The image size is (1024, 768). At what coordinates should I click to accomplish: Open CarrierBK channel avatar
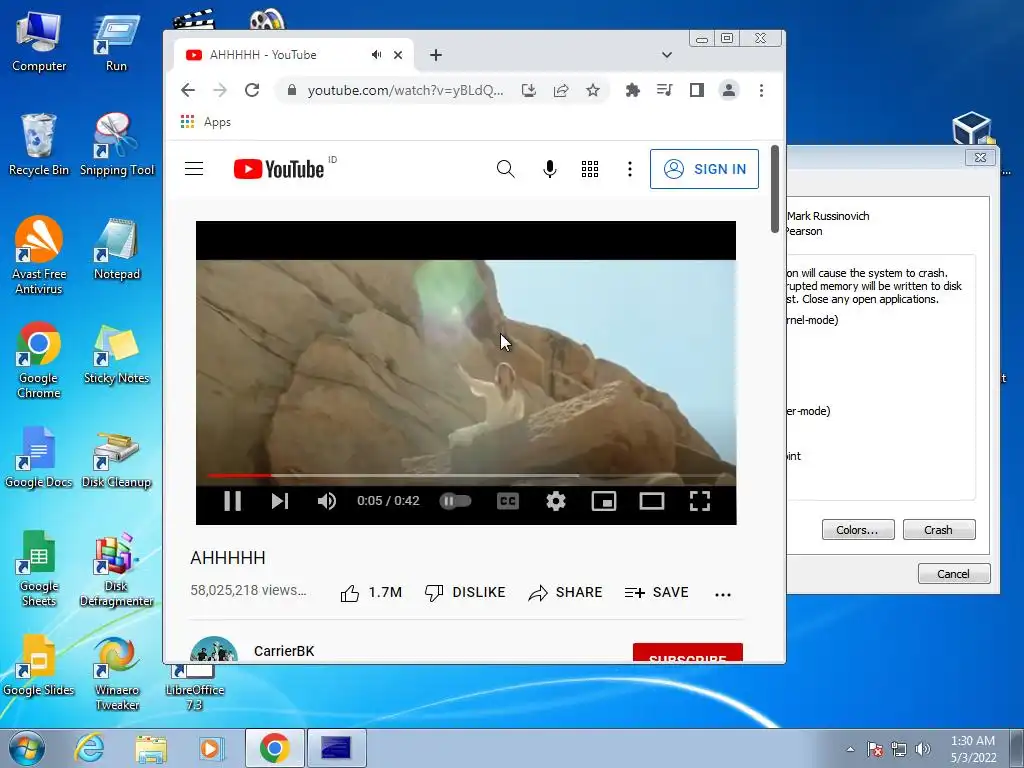pyautogui.click(x=214, y=650)
